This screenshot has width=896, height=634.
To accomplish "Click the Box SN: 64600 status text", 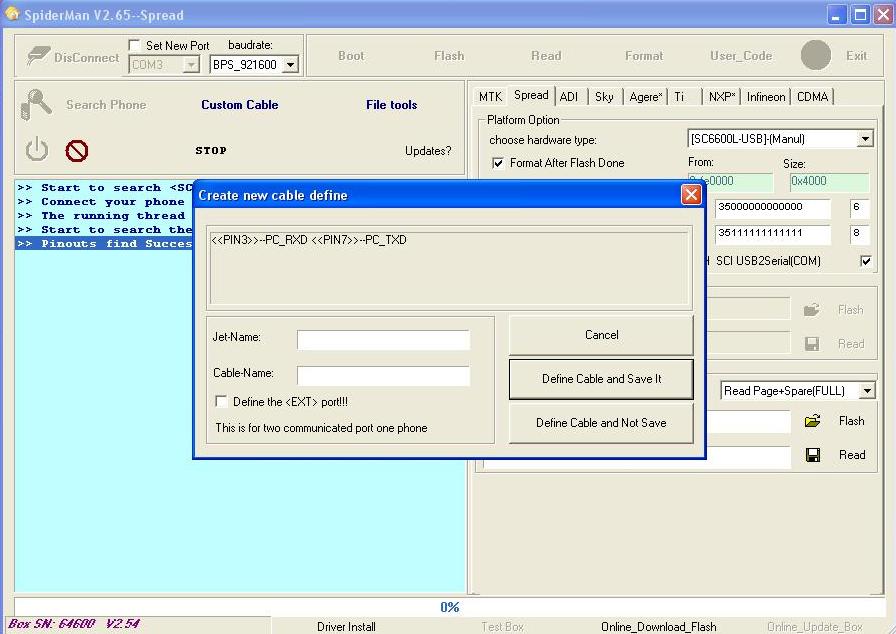I will pos(74,624).
